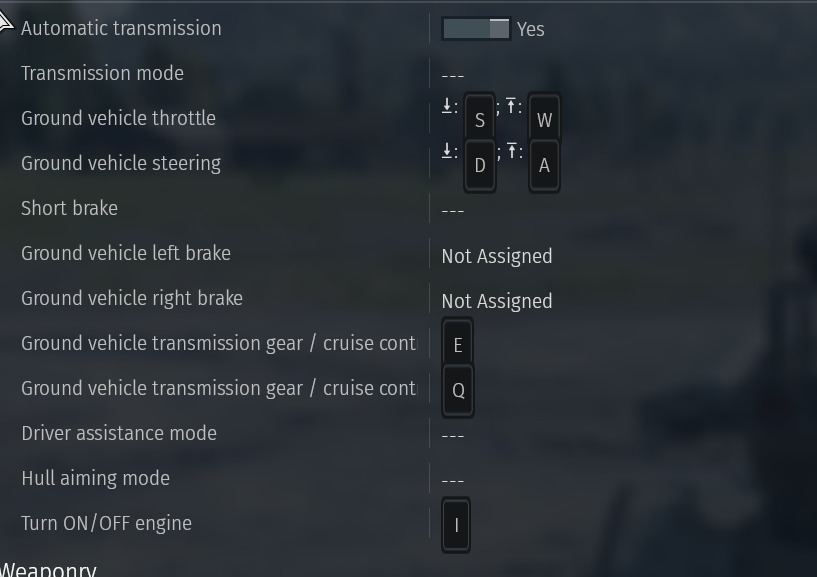Click the D key steering binding
The height and width of the screenshot is (577, 817).
(480, 165)
